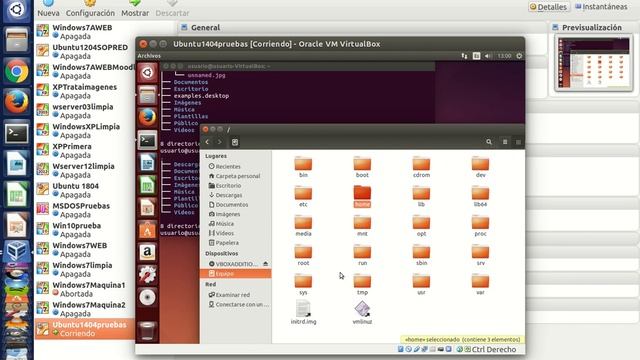The width and height of the screenshot is (640, 360).
Task: Click the VM preview thumbnail
Action: pos(593,62)
